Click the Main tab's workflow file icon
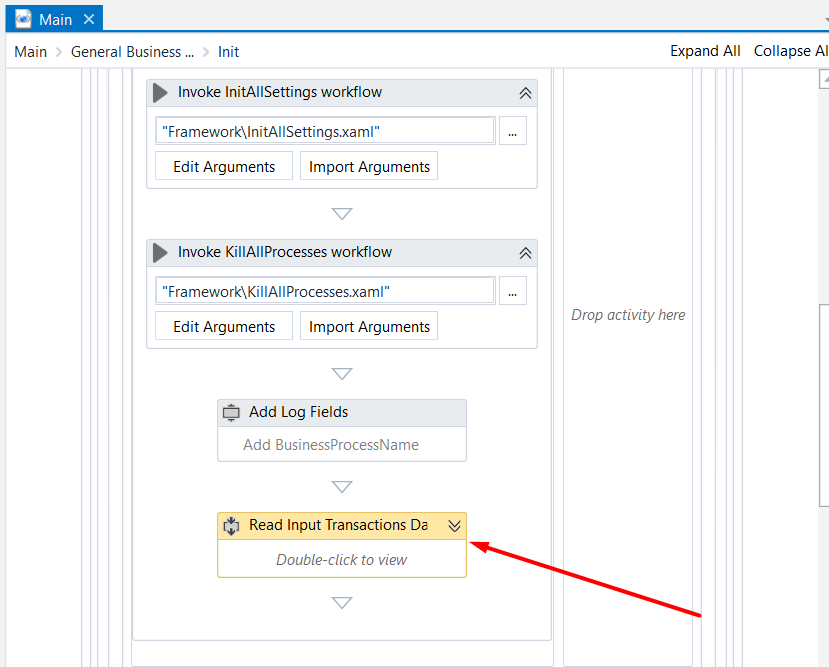Image resolution: width=829 pixels, height=667 pixels. [23, 19]
